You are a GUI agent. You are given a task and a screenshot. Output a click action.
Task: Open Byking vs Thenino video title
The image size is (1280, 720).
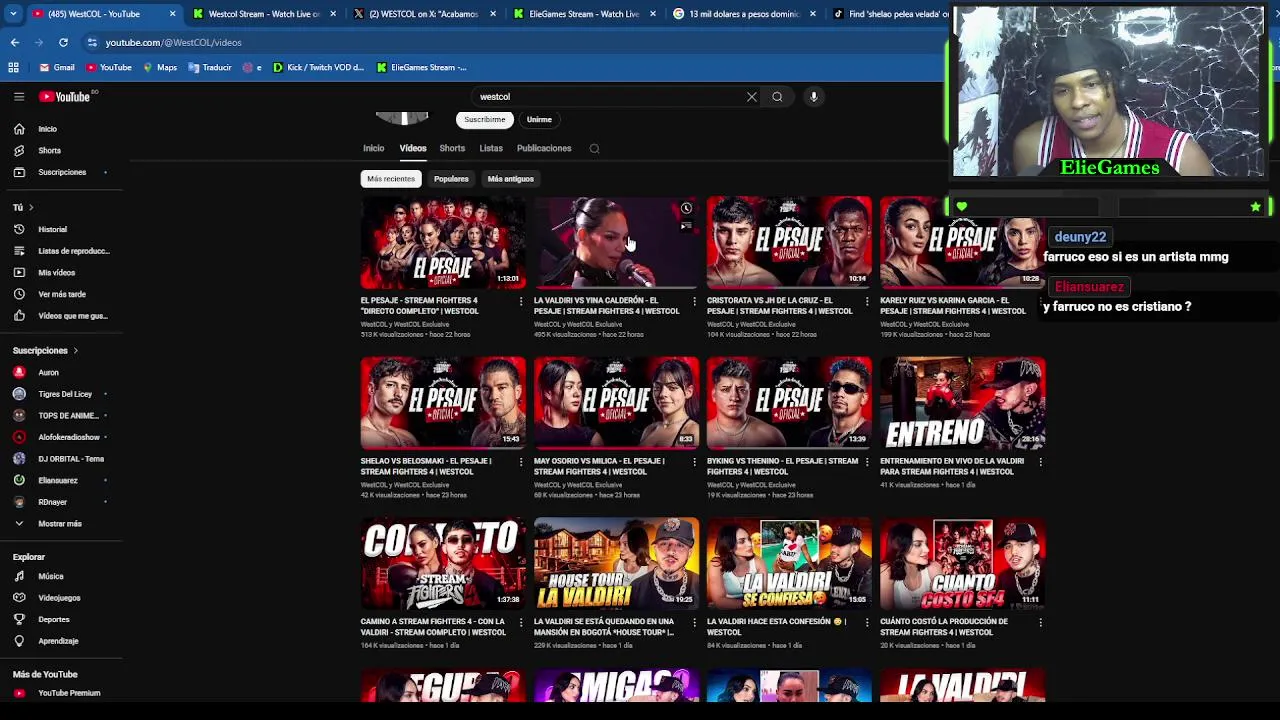coord(782,466)
